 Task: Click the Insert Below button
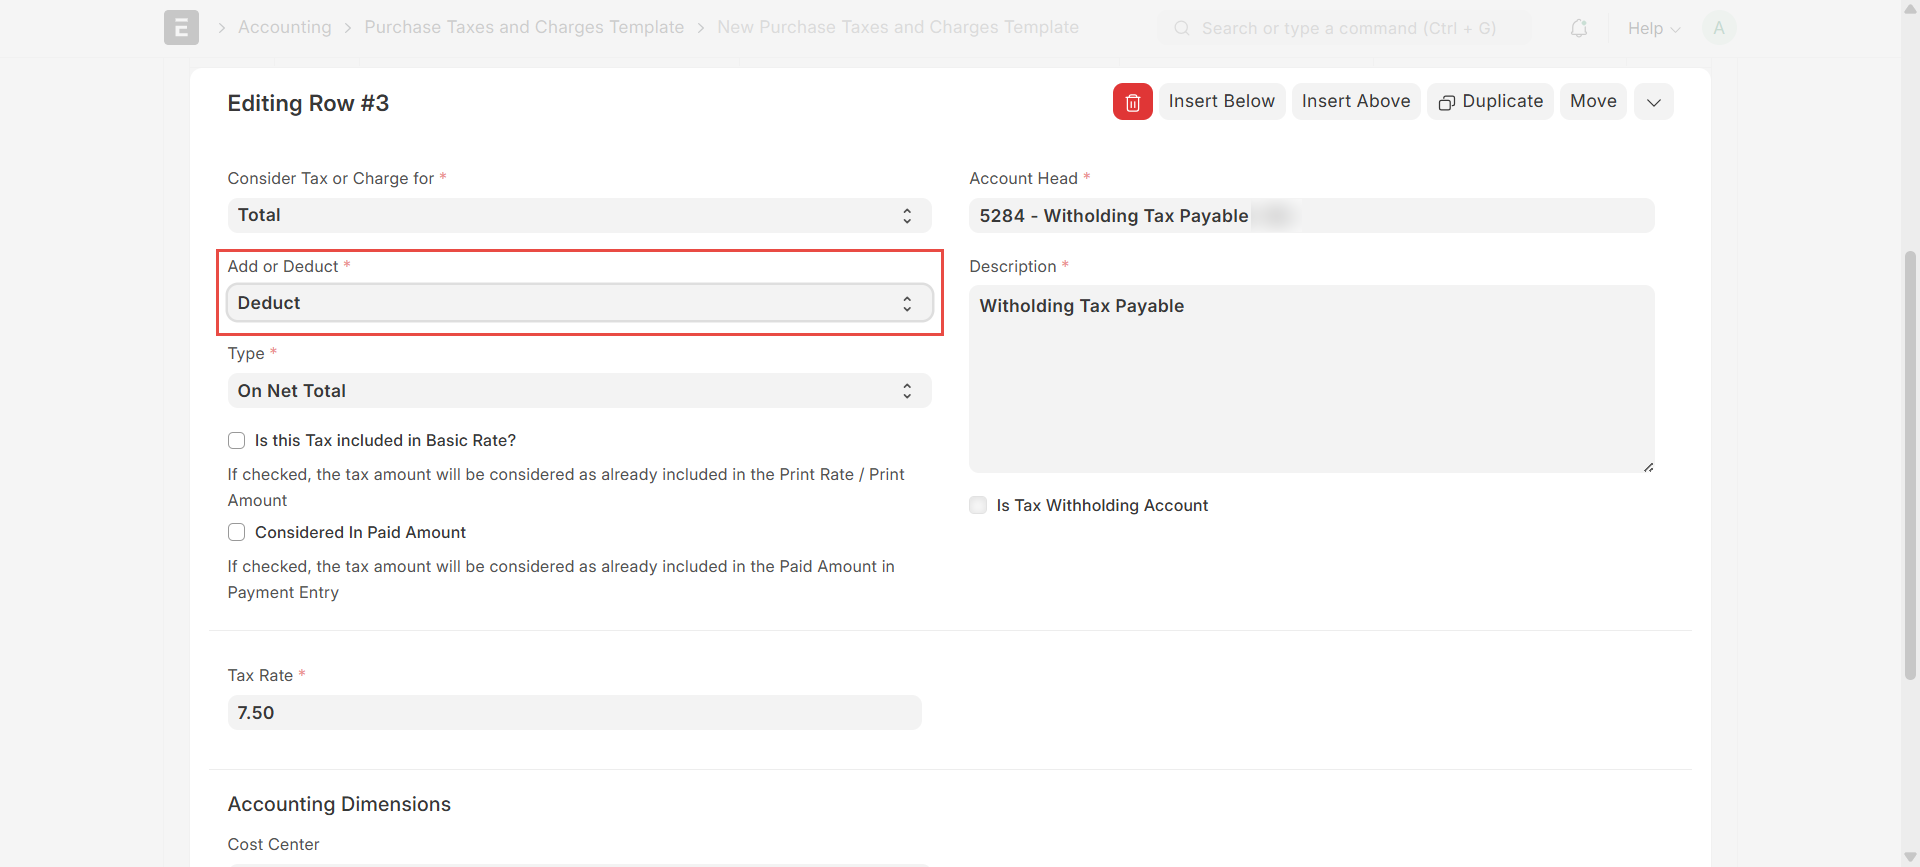pos(1221,102)
